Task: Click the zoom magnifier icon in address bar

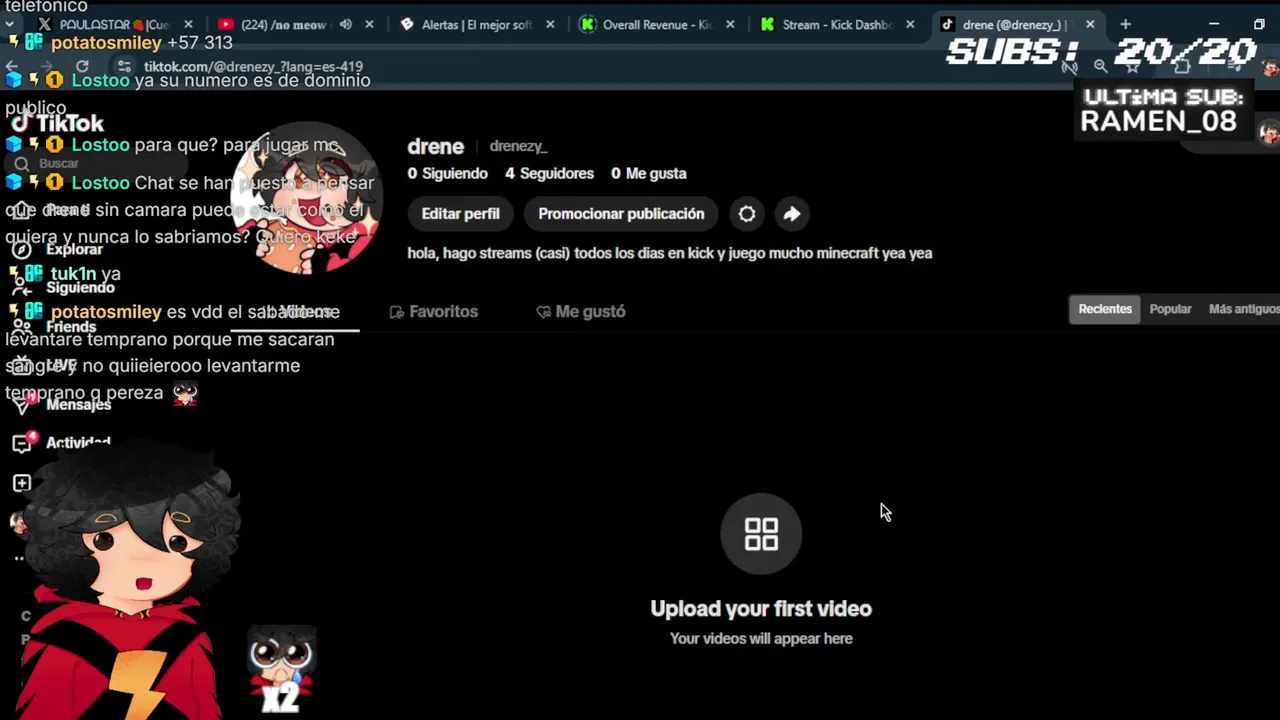Action: [1100, 67]
